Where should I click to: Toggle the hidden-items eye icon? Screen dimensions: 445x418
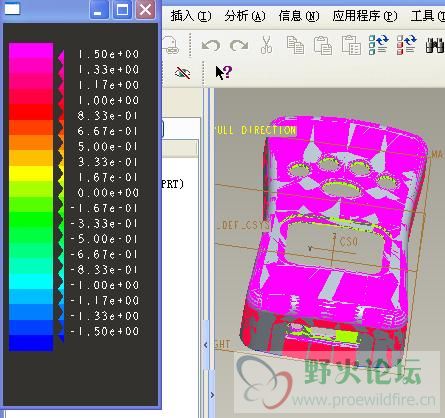(x=182, y=73)
